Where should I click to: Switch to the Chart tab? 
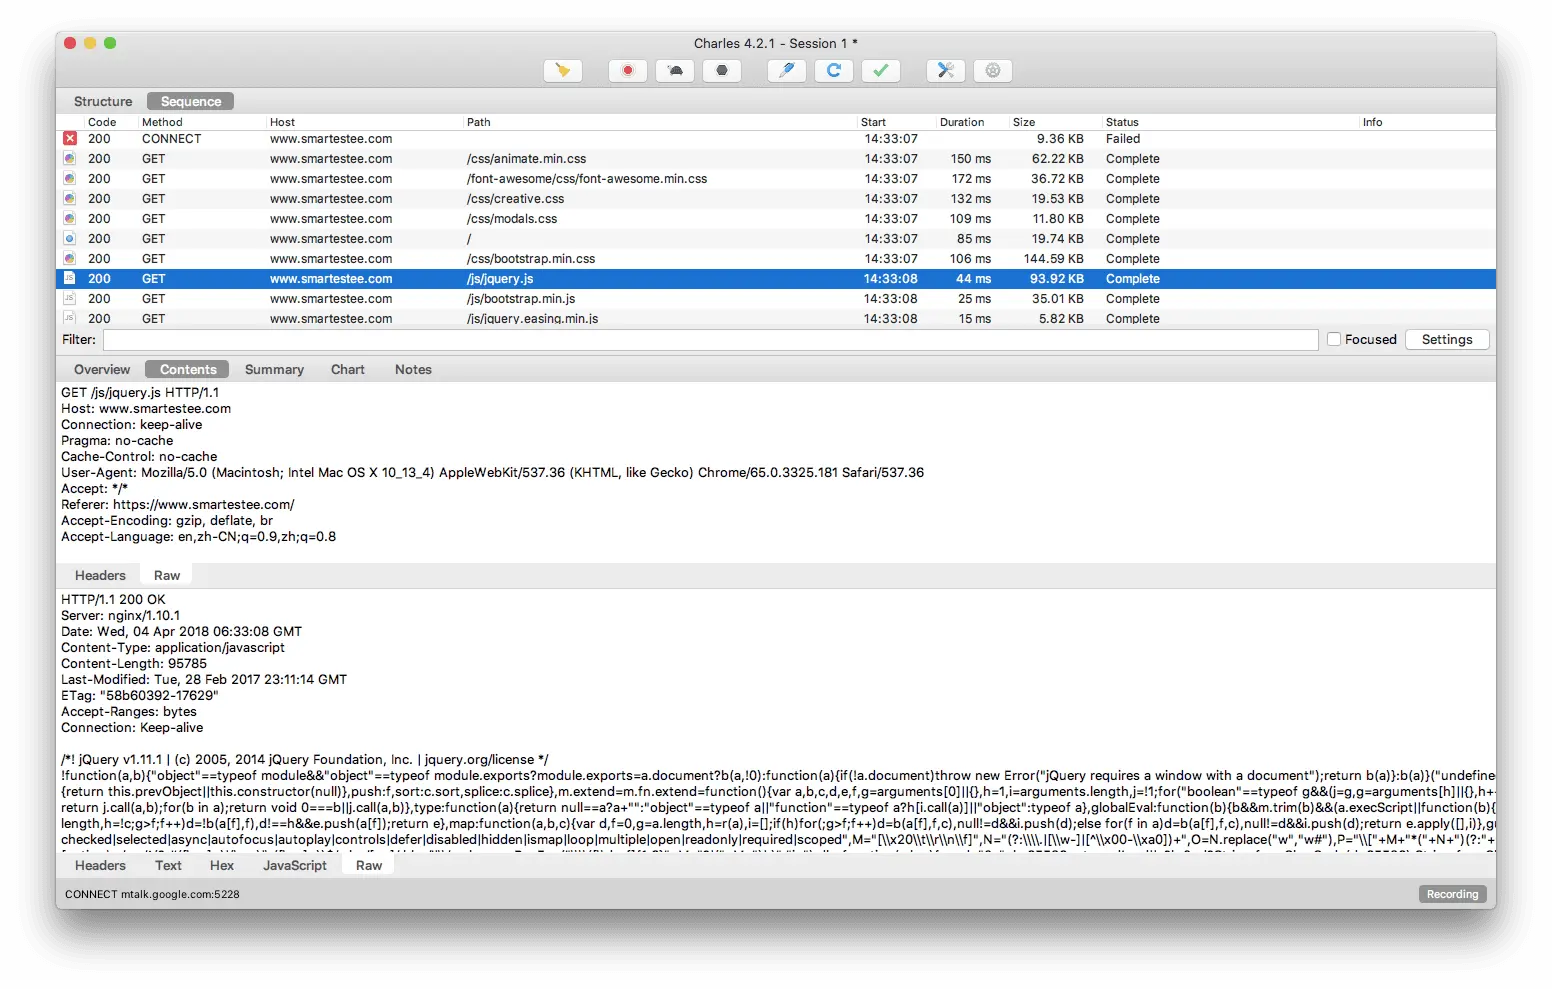click(x=348, y=370)
